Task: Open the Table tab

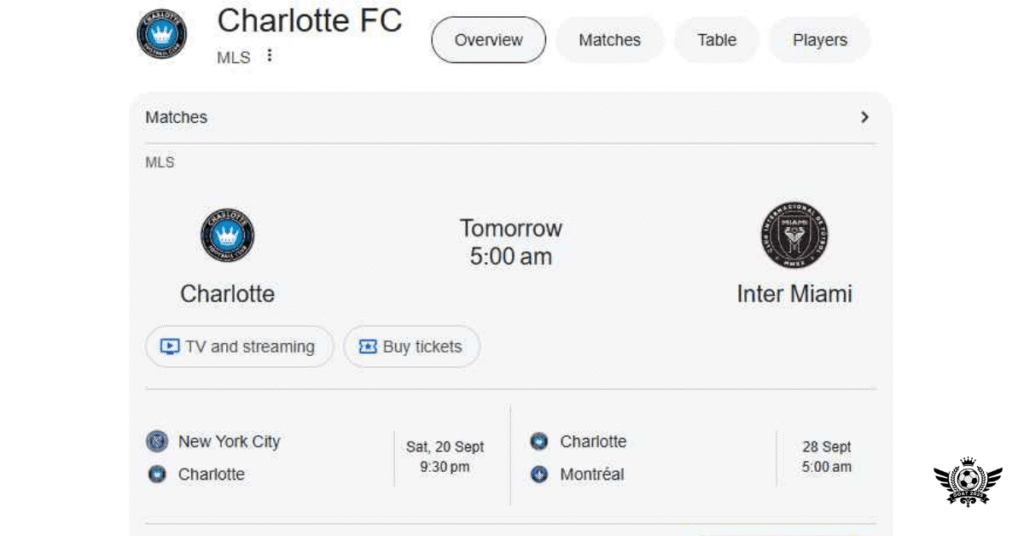Action: click(x=716, y=40)
